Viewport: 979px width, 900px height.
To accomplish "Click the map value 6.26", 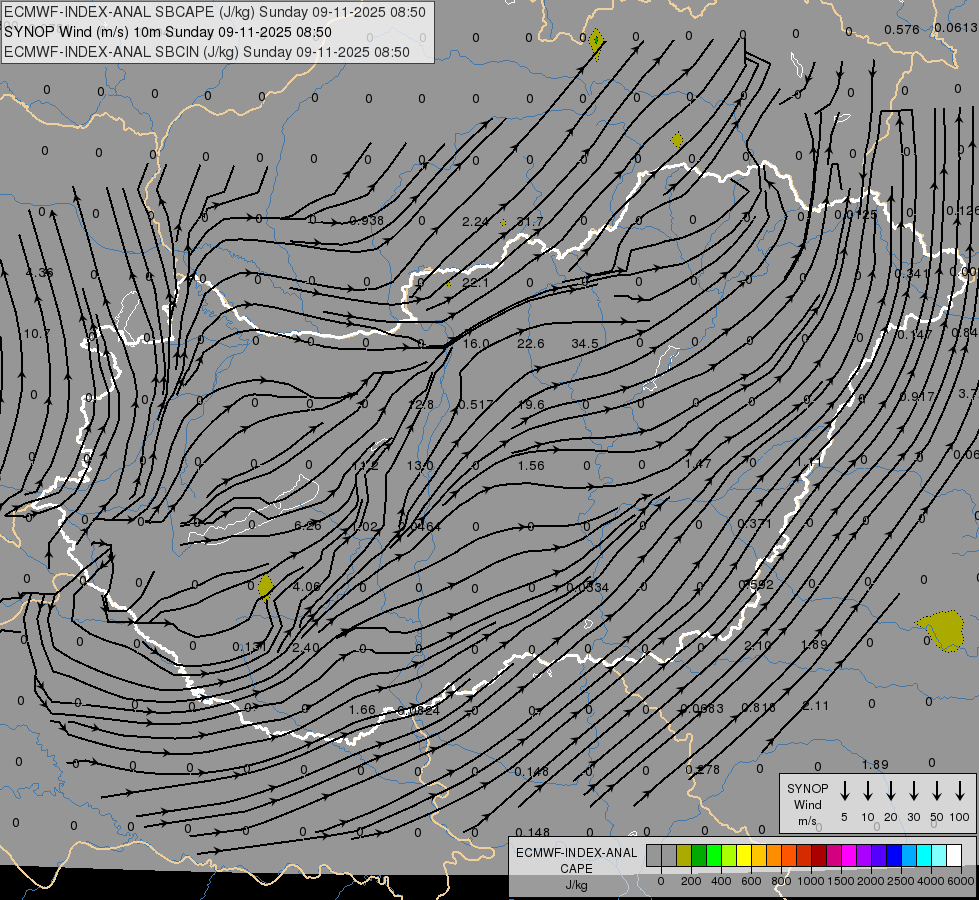I will pyautogui.click(x=308, y=526).
